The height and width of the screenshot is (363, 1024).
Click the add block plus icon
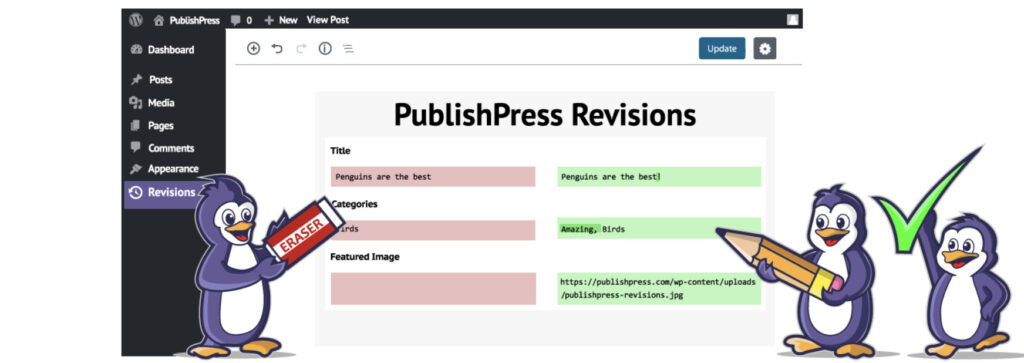coord(253,48)
